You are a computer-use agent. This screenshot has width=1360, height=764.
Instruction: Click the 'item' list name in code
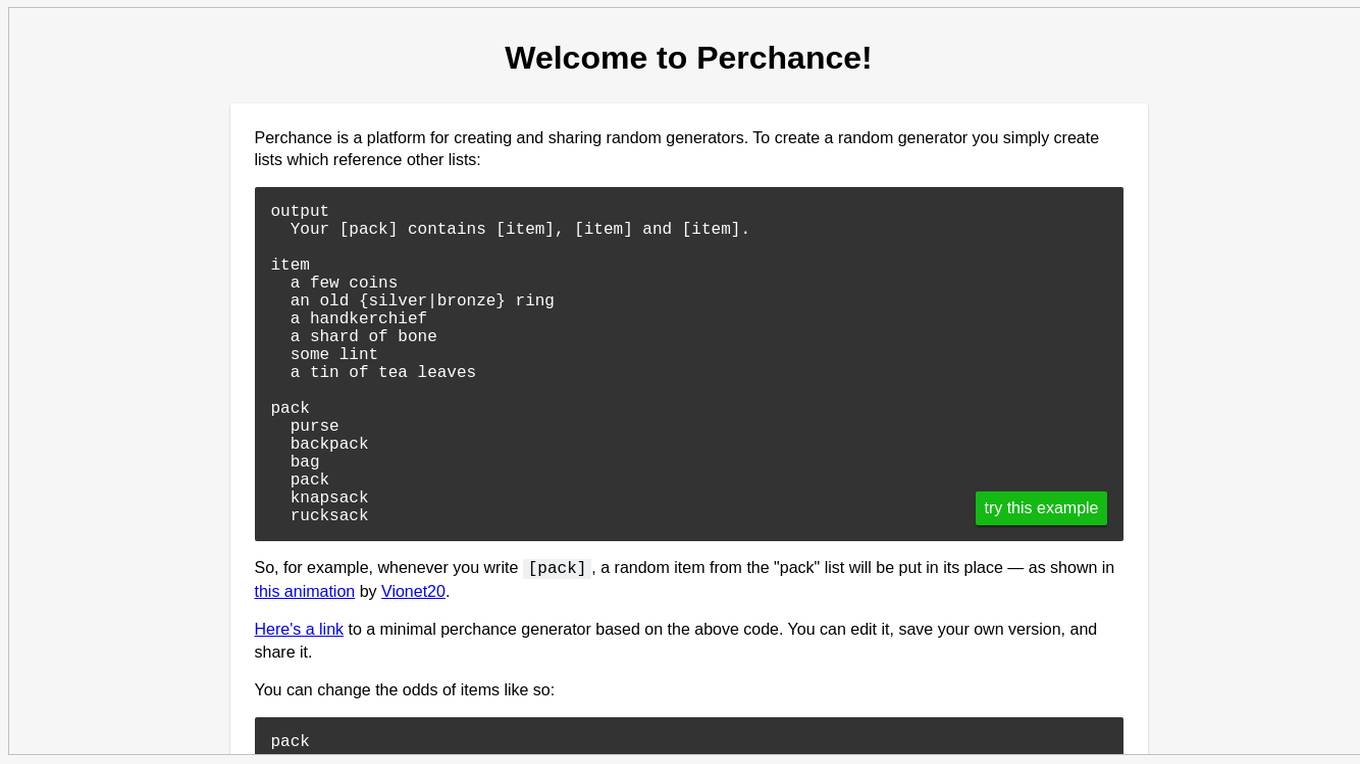tap(290, 265)
